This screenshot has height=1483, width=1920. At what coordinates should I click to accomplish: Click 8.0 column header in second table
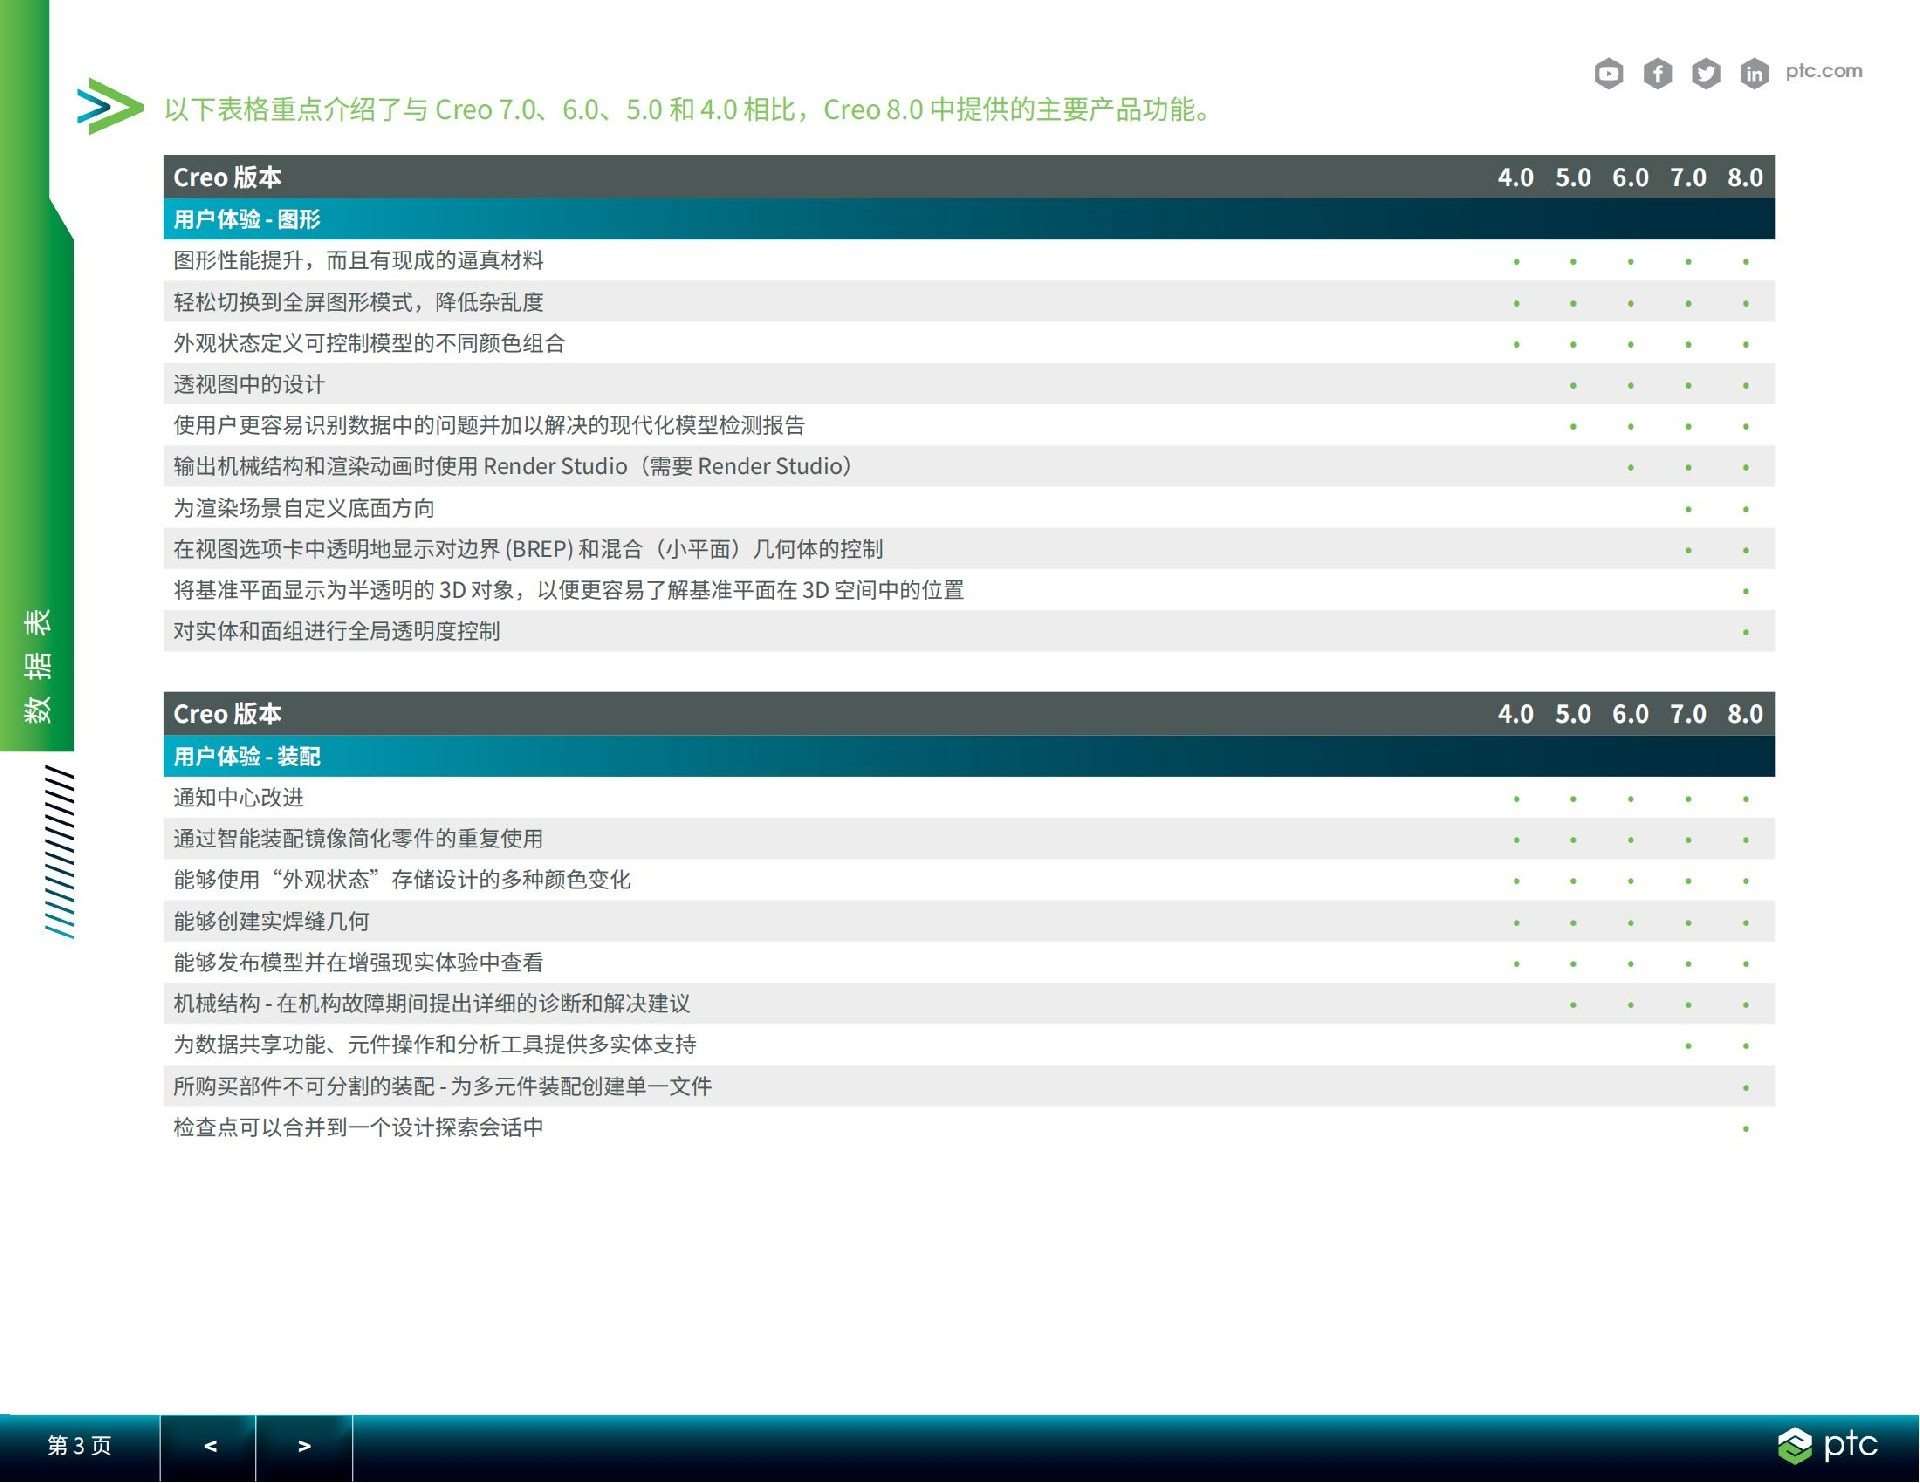pyautogui.click(x=1745, y=714)
